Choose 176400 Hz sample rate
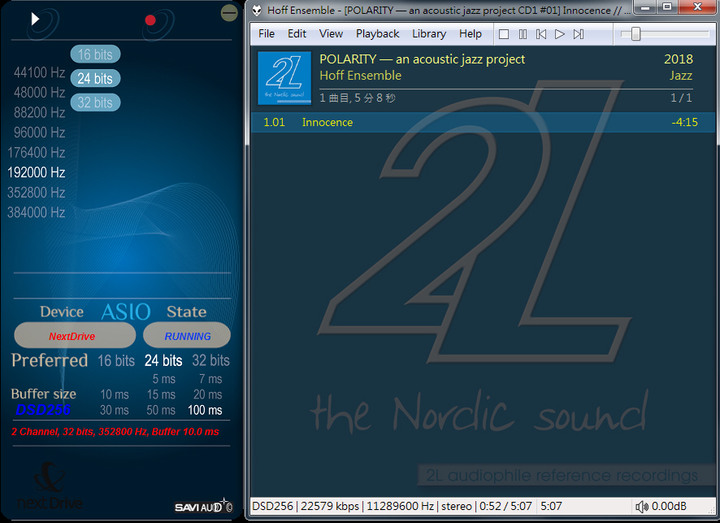 (x=36, y=152)
